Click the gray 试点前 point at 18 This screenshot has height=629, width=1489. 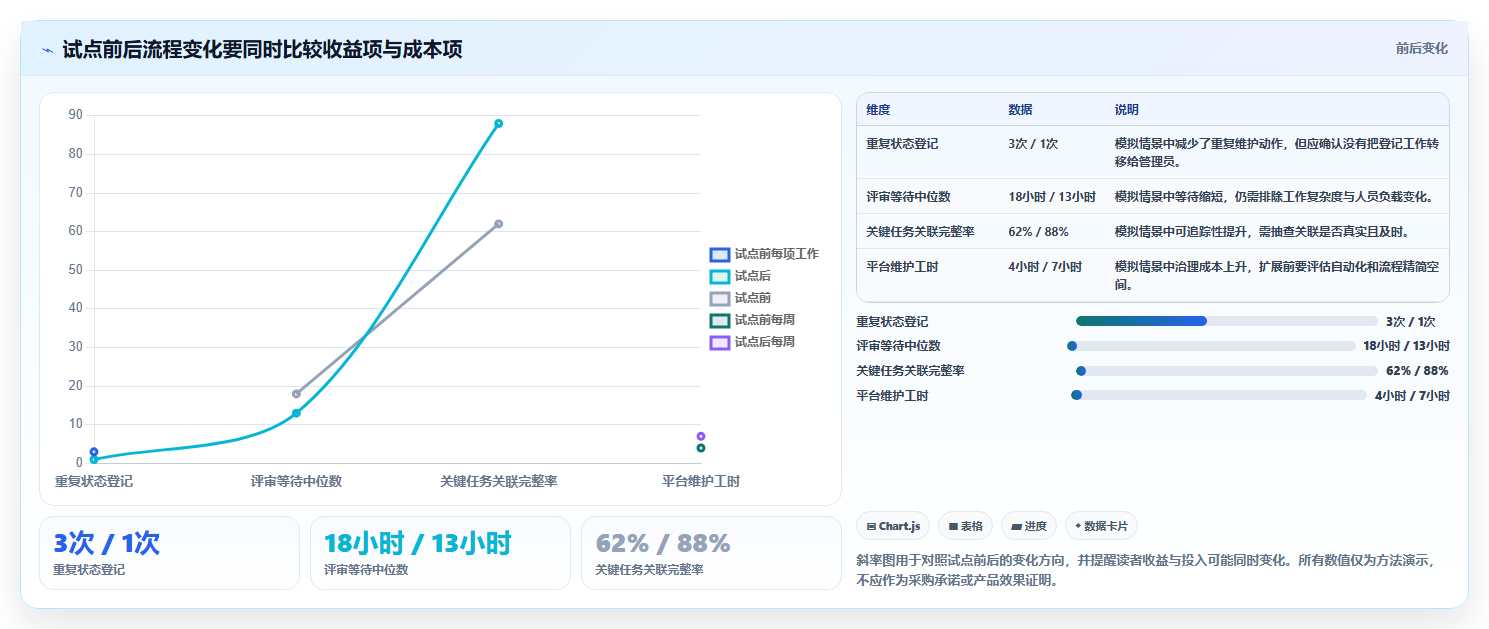(x=296, y=394)
